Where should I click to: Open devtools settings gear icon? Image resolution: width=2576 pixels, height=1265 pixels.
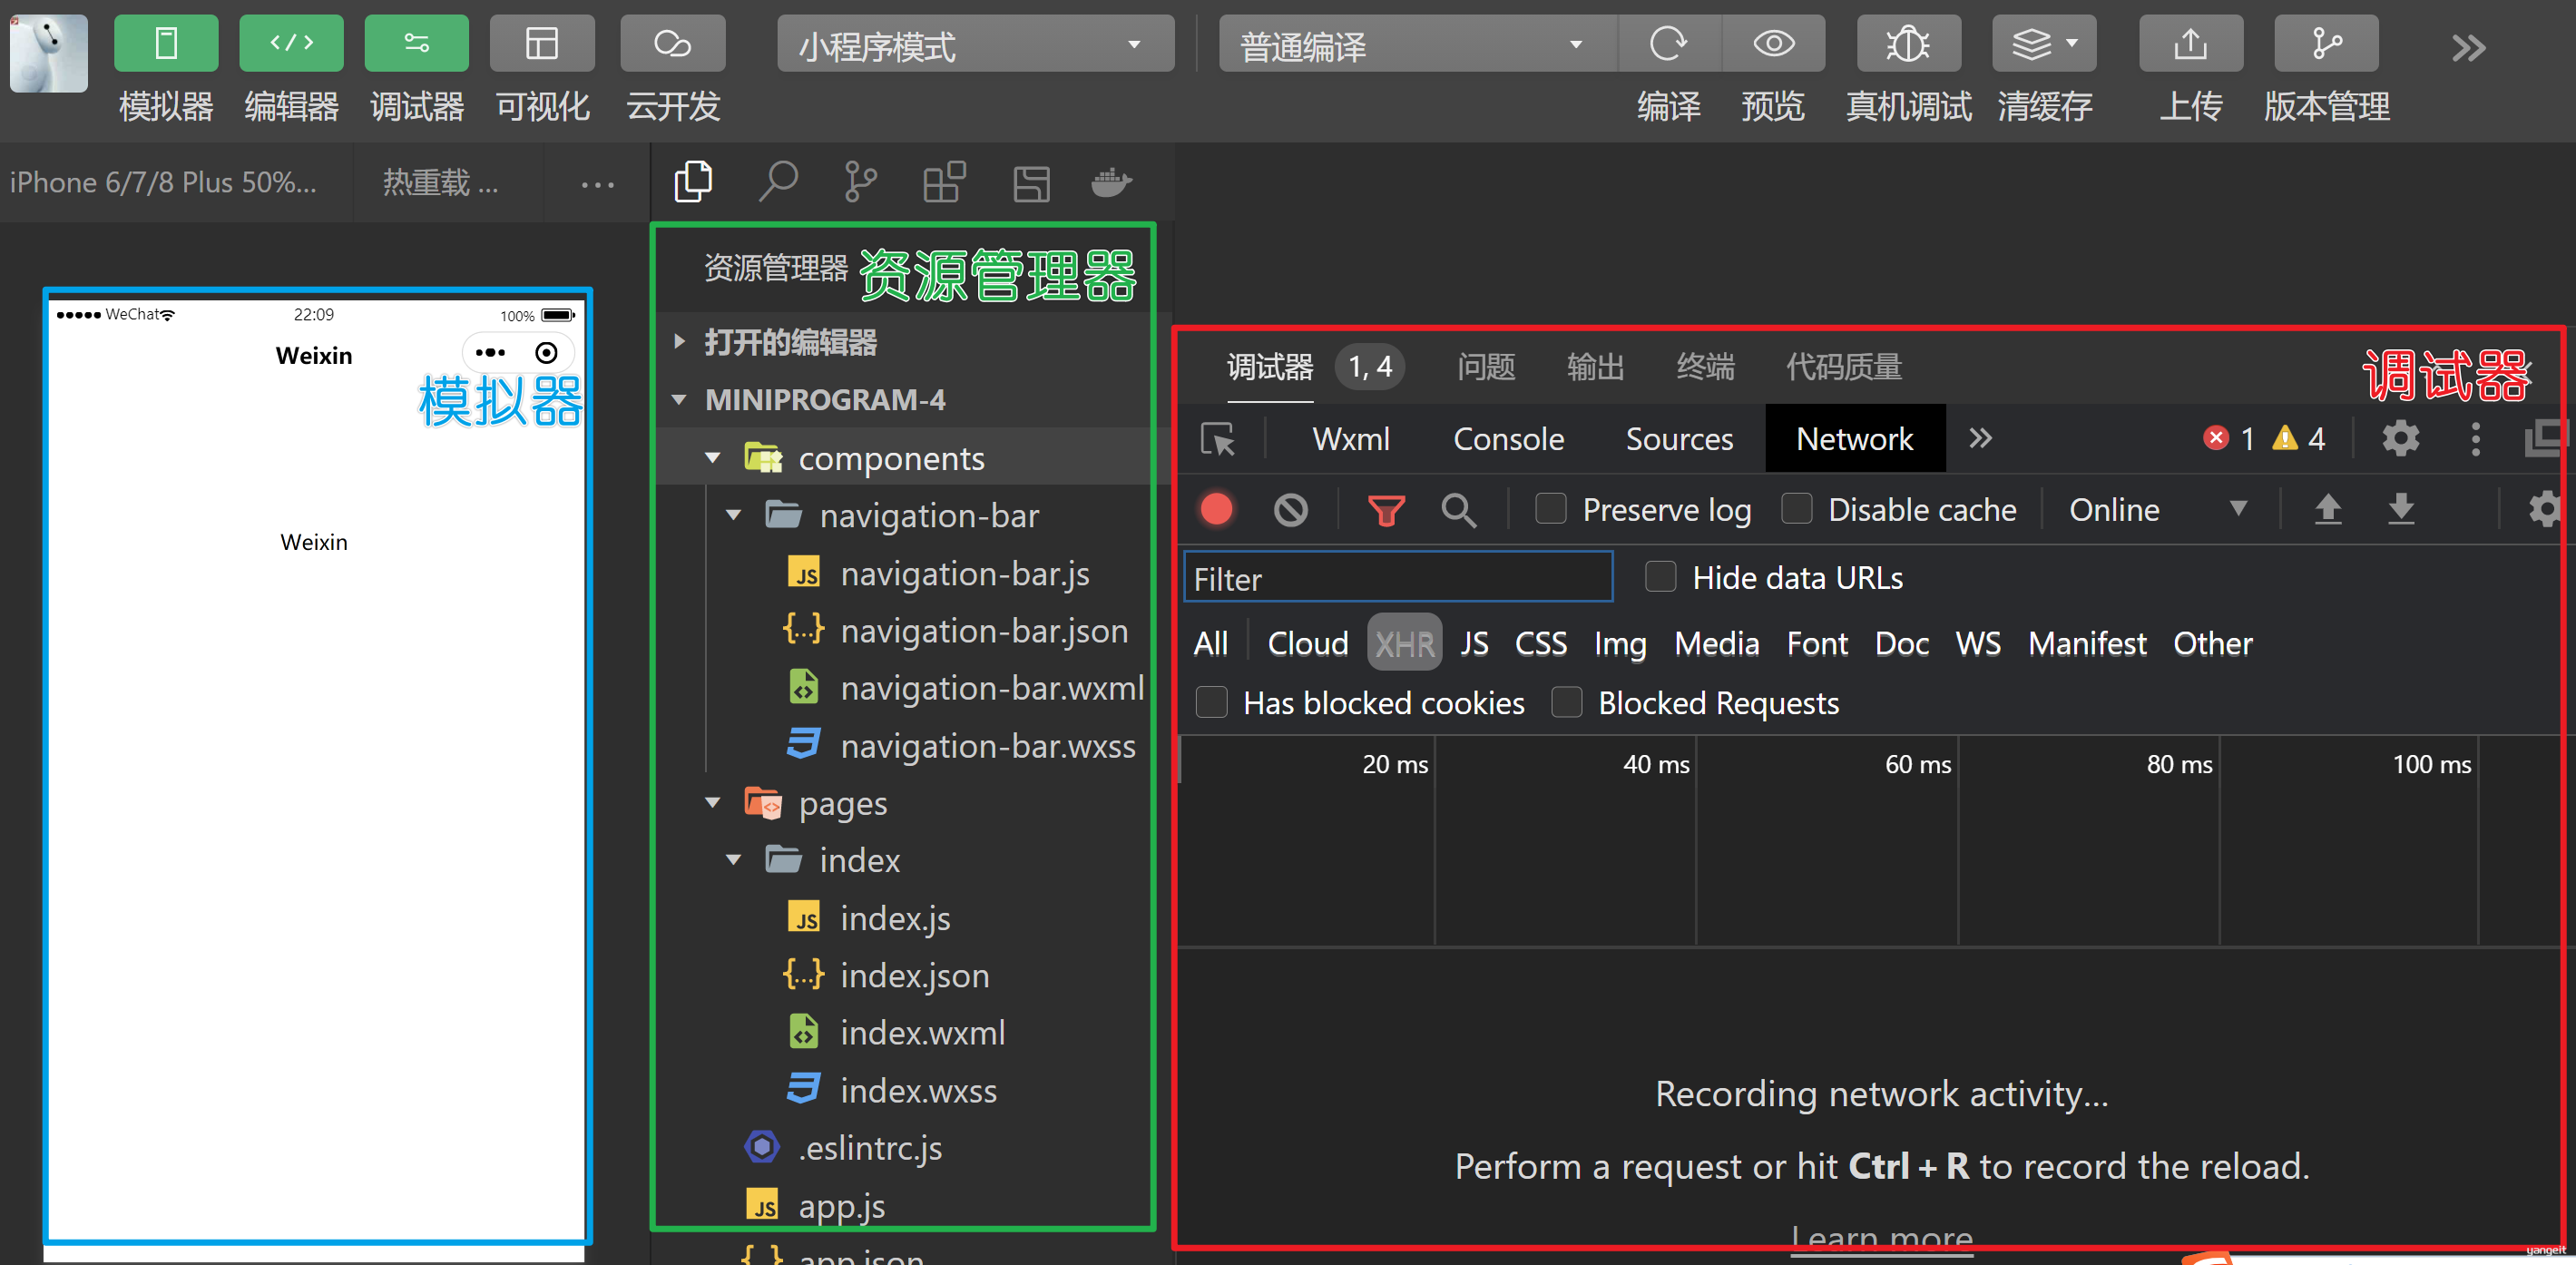click(2400, 438)
